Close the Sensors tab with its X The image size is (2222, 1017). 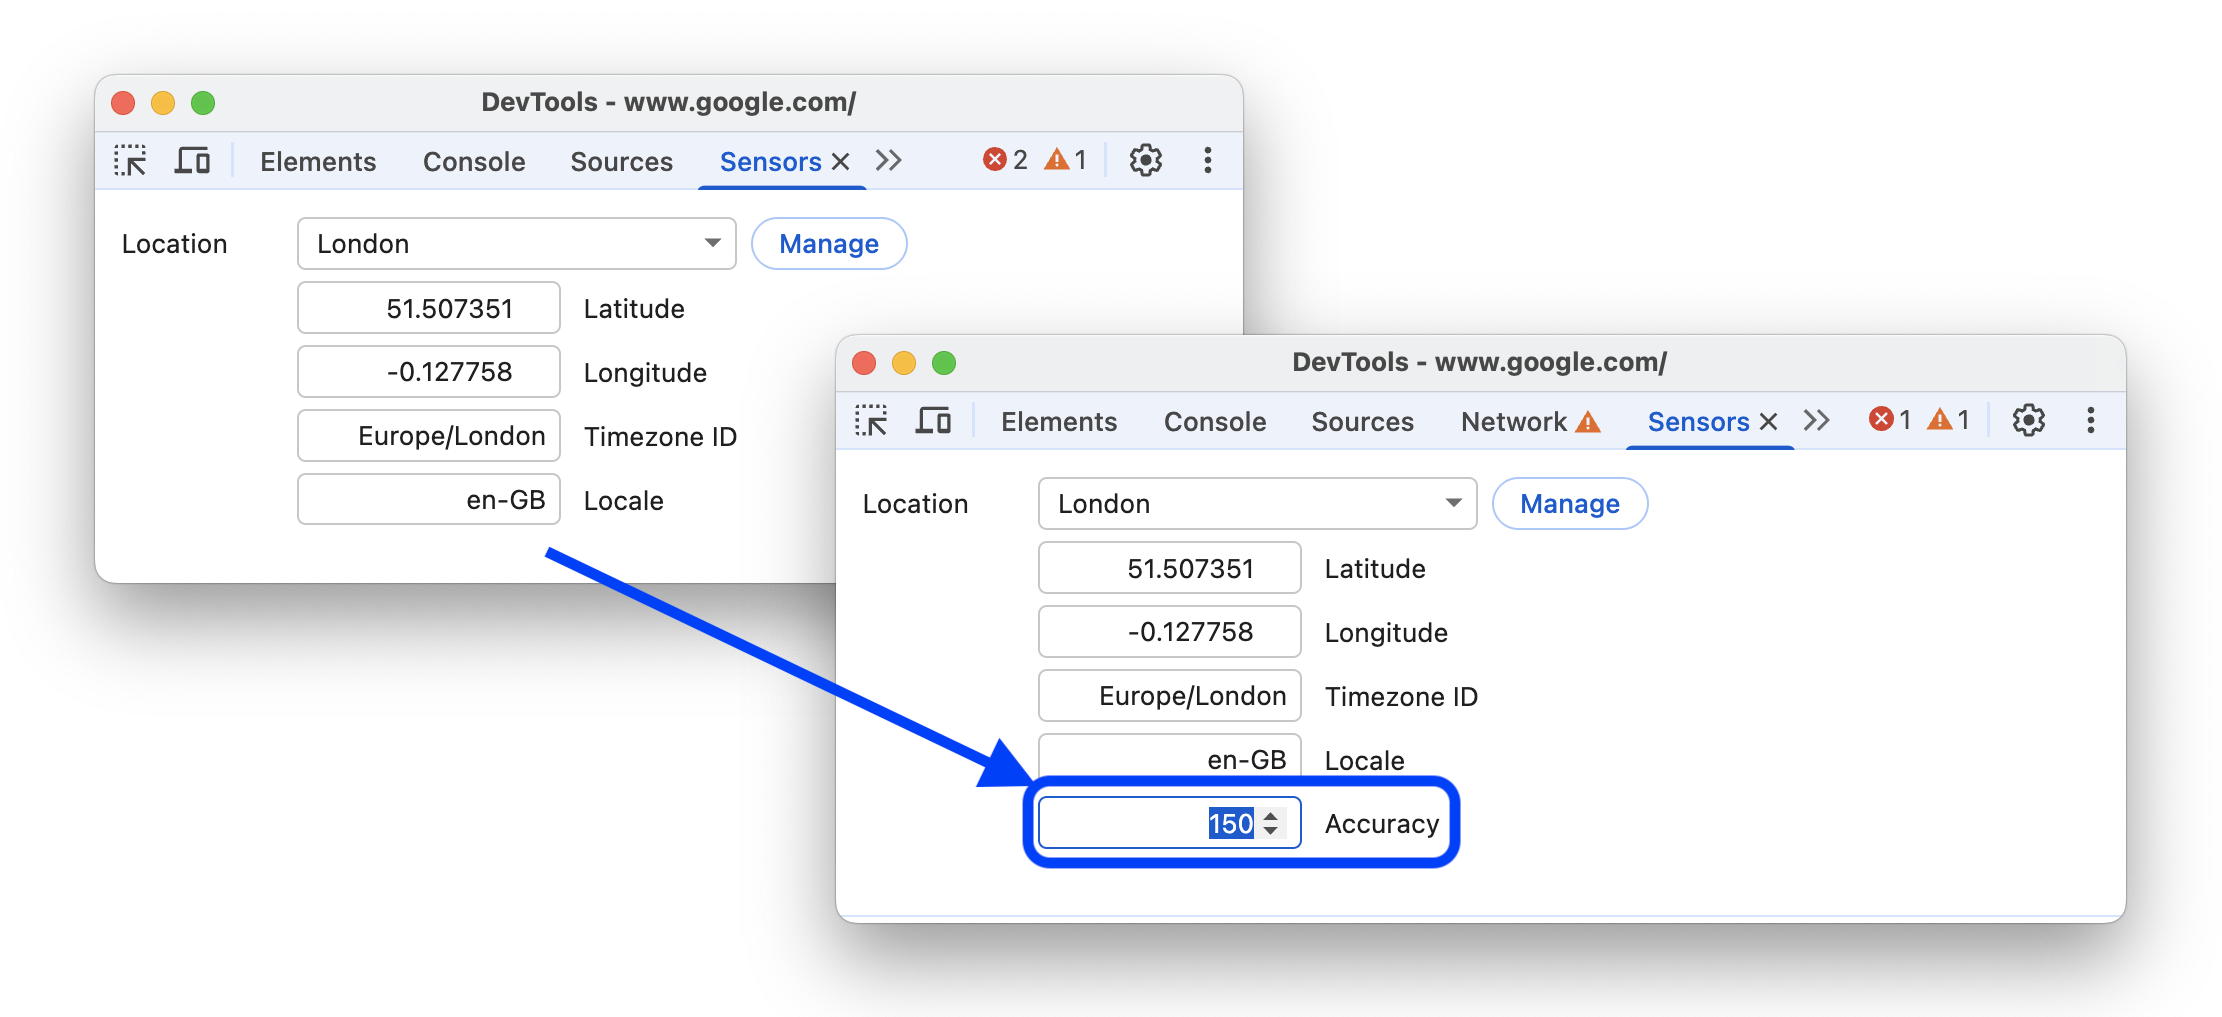click(1769, 421)
